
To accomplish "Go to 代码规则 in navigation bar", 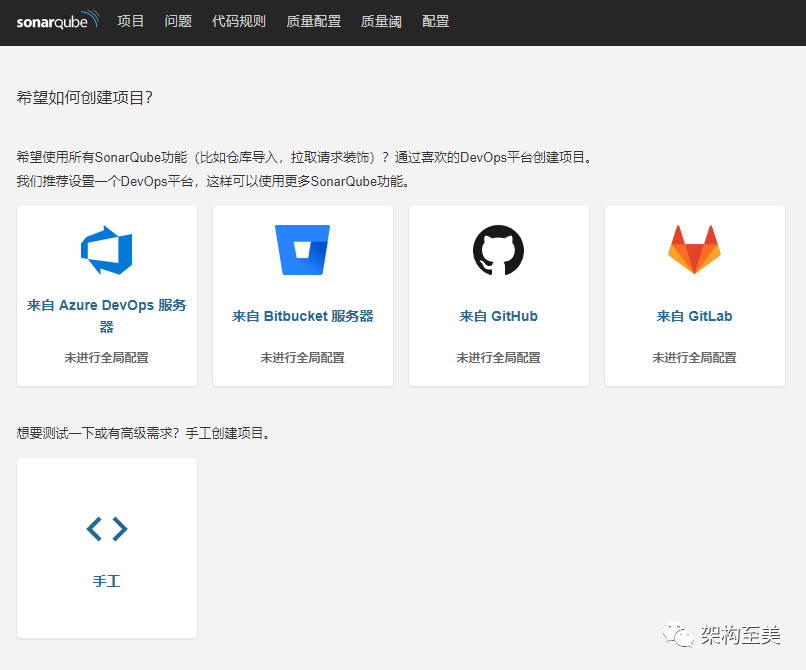I will click(239, 21).
